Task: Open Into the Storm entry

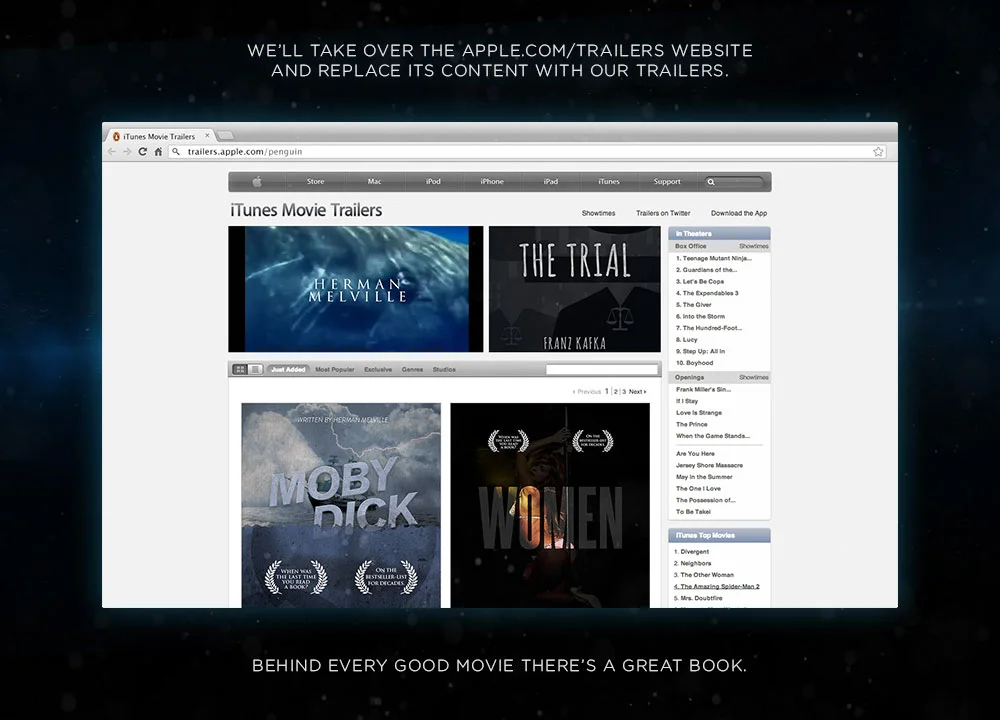Action: 700,316
